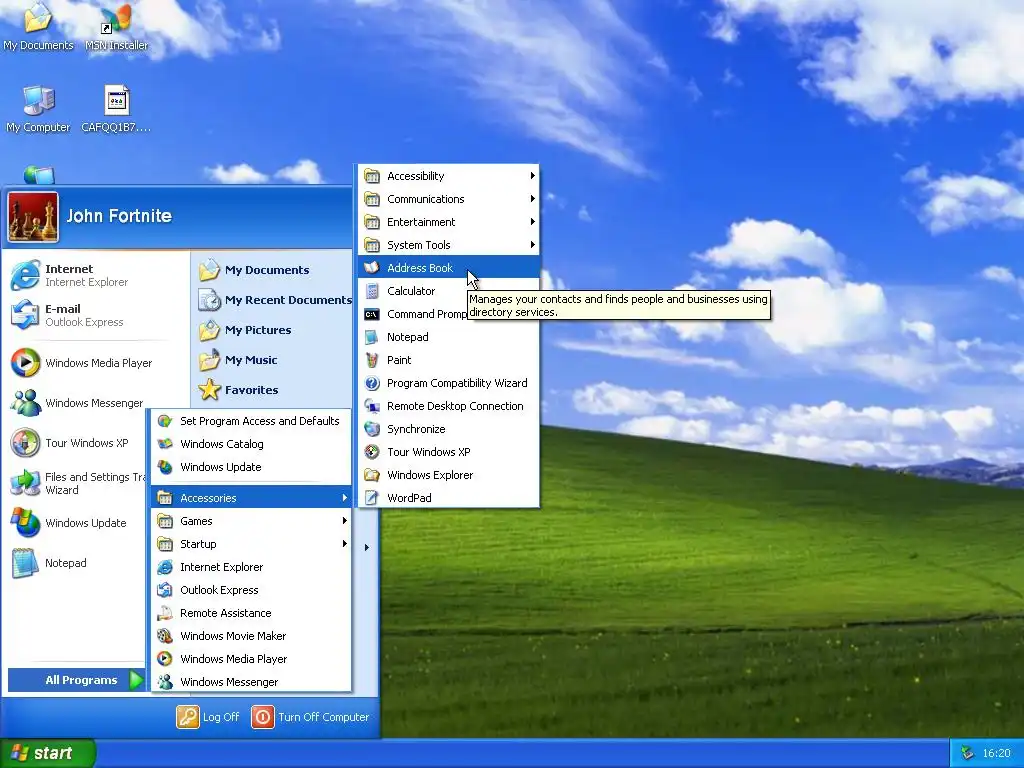Start Tour Windows XP from left column
The image size is (1024, 768).
(x=70, y=443)
